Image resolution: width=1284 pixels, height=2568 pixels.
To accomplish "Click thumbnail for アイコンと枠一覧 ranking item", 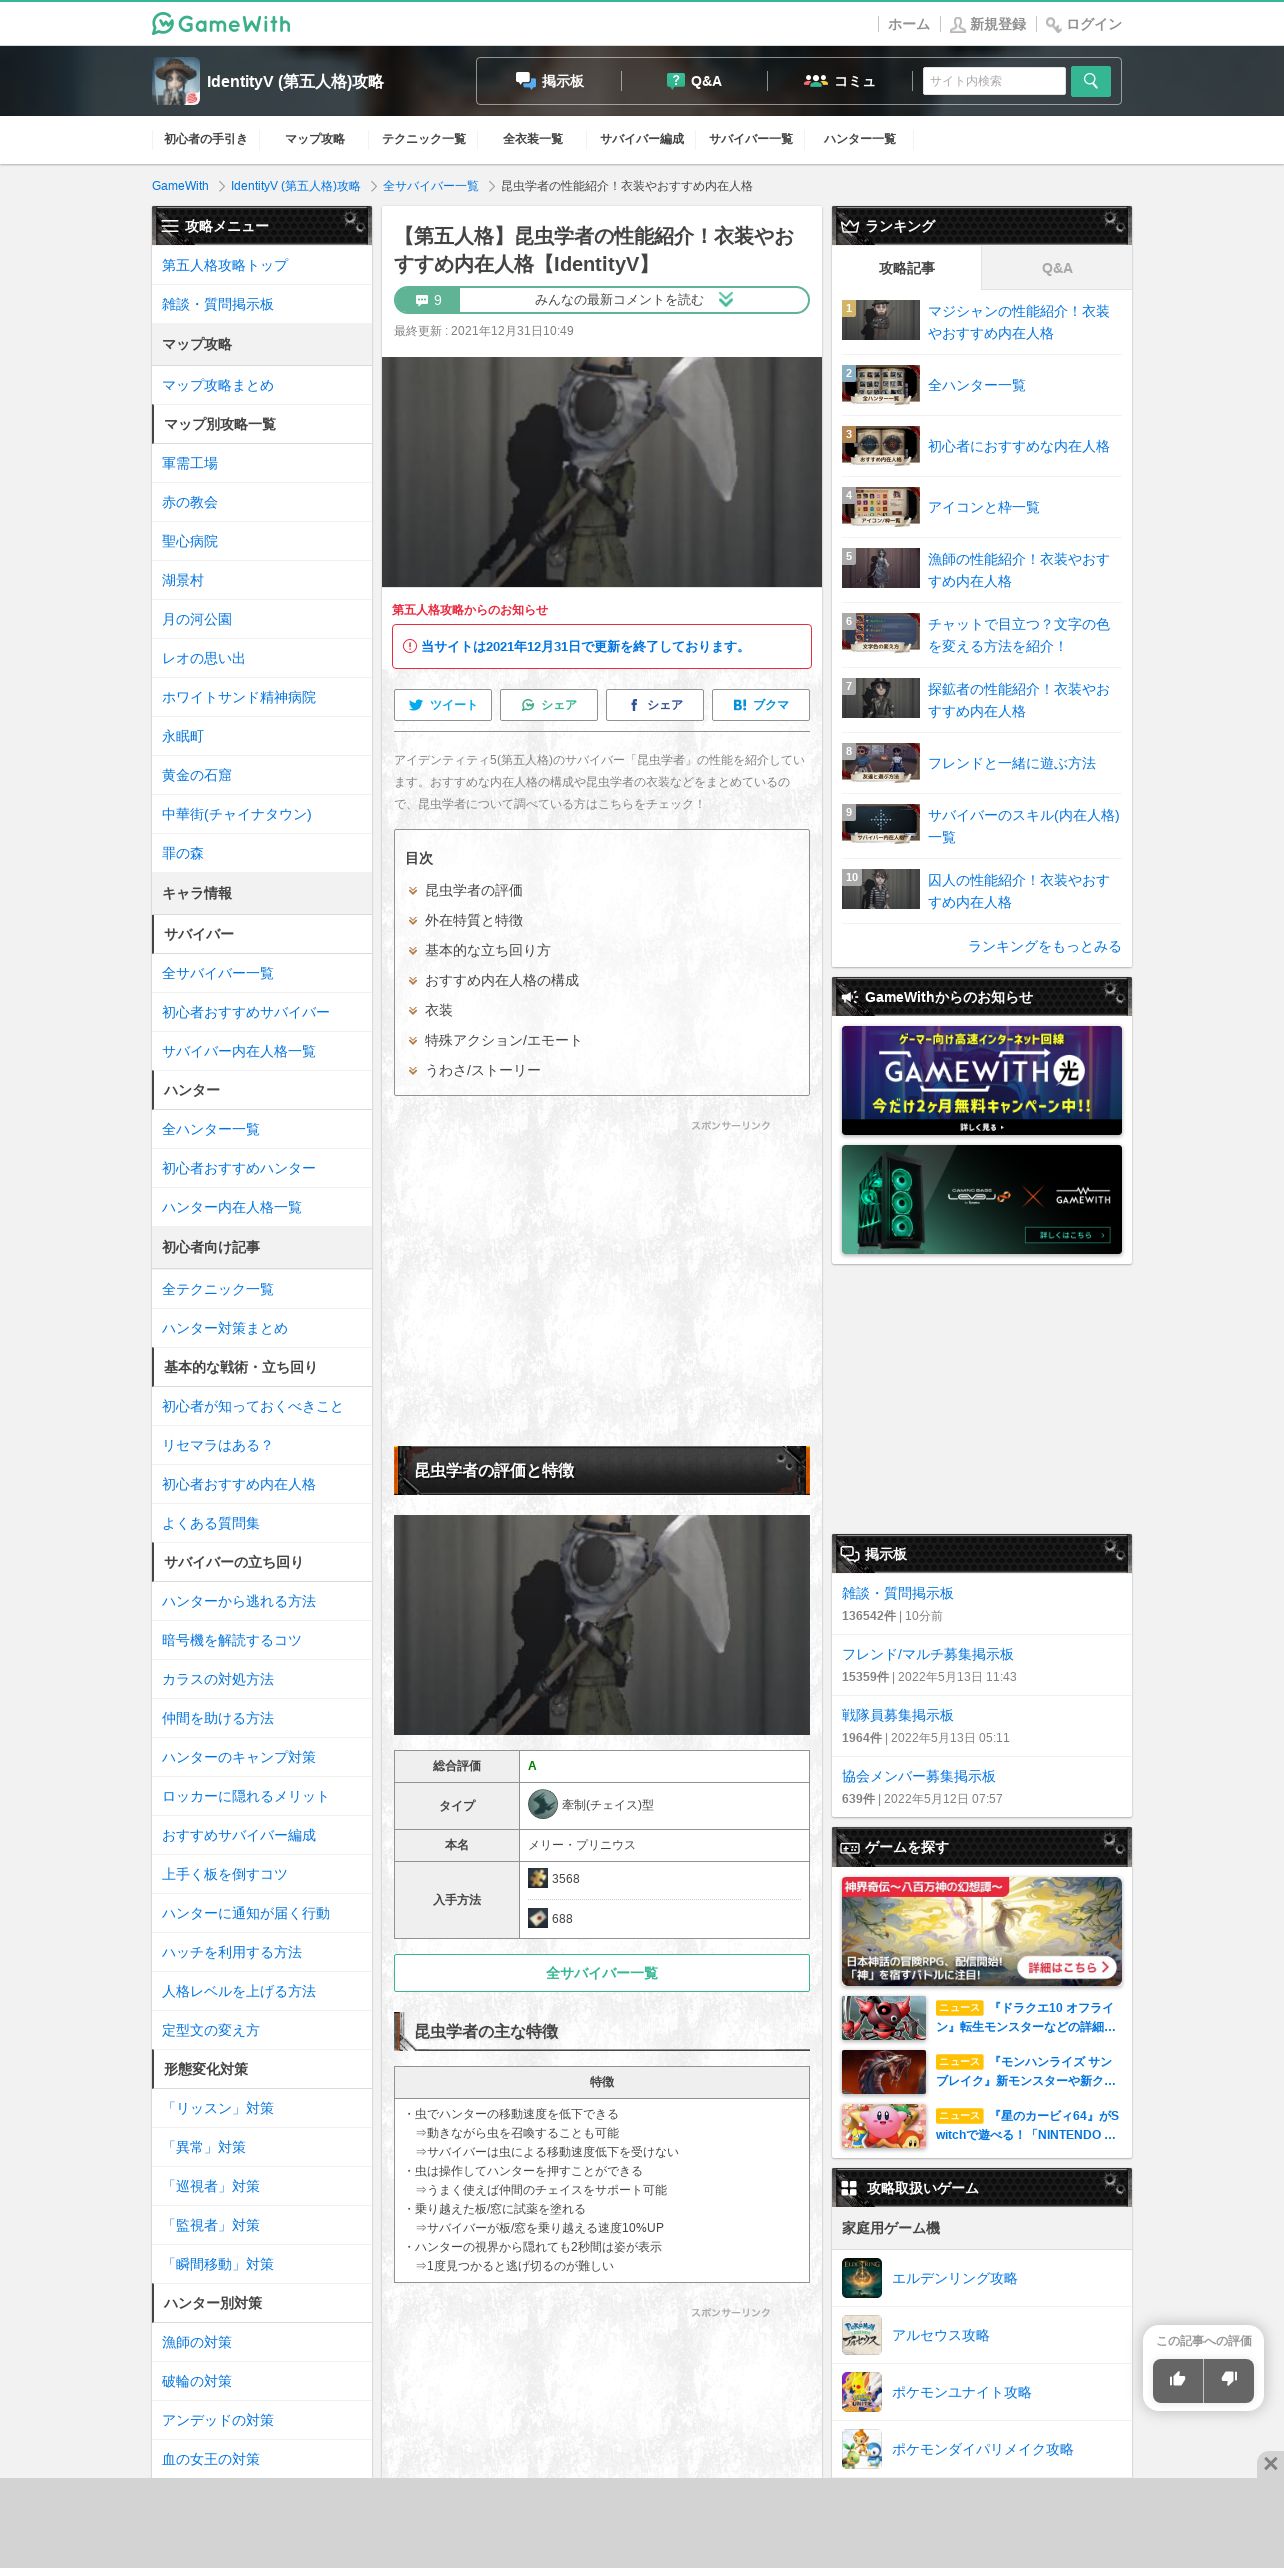I will [x=881, y=506].
